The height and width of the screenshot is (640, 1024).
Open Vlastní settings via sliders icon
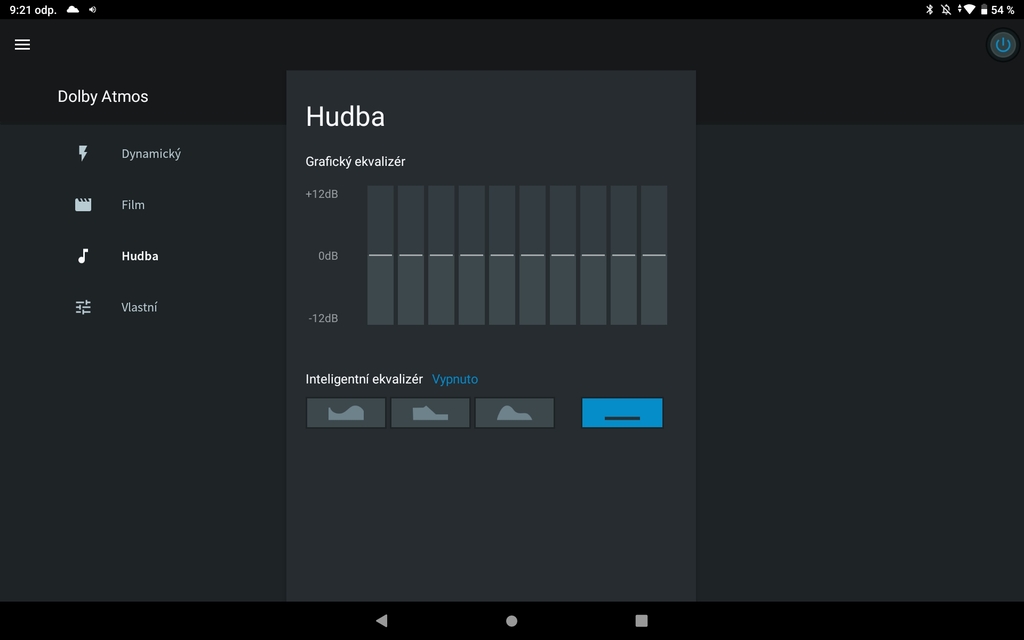(x=82, y=307)
